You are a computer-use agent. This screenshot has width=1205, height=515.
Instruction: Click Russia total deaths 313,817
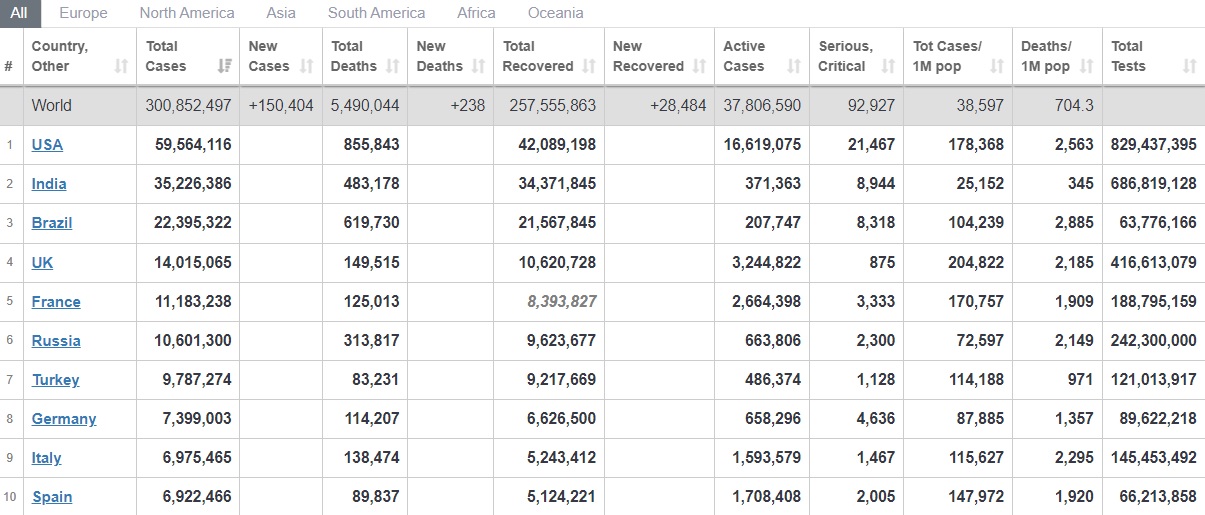(370, 340)
